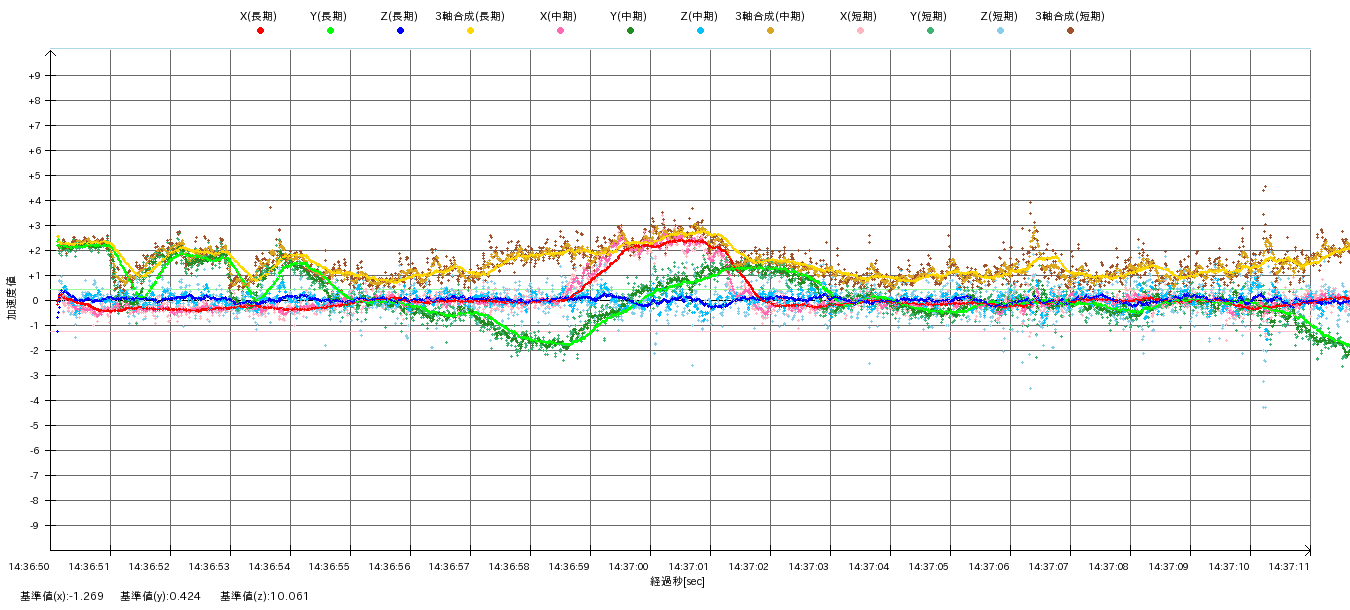Image resolution: width=1350 pixels, height=610 pixels.
Task: Click the +9 tick label on y-axis
Action: (34, 76)
